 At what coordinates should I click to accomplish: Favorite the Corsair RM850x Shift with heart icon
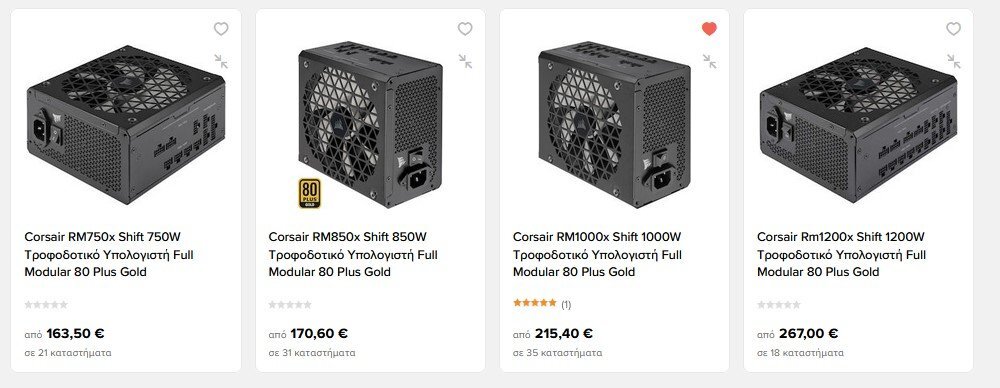465,29
